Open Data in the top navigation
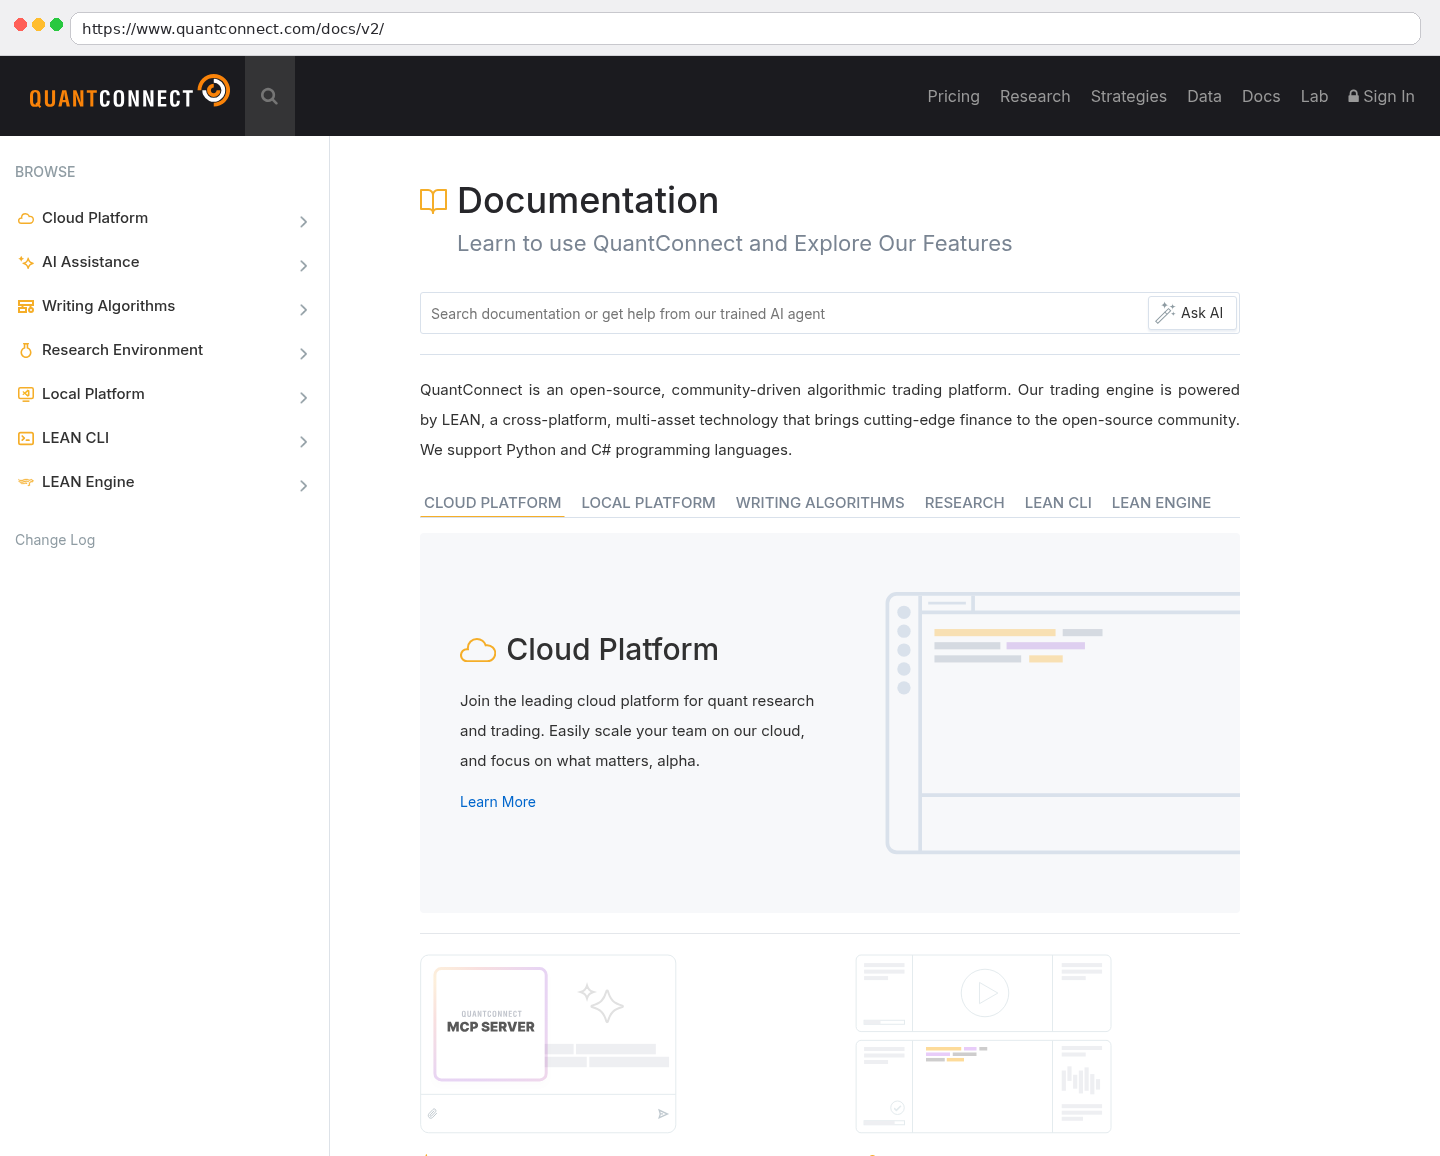Viewport: 1440px width, 1156px height. coord(1204,96)
